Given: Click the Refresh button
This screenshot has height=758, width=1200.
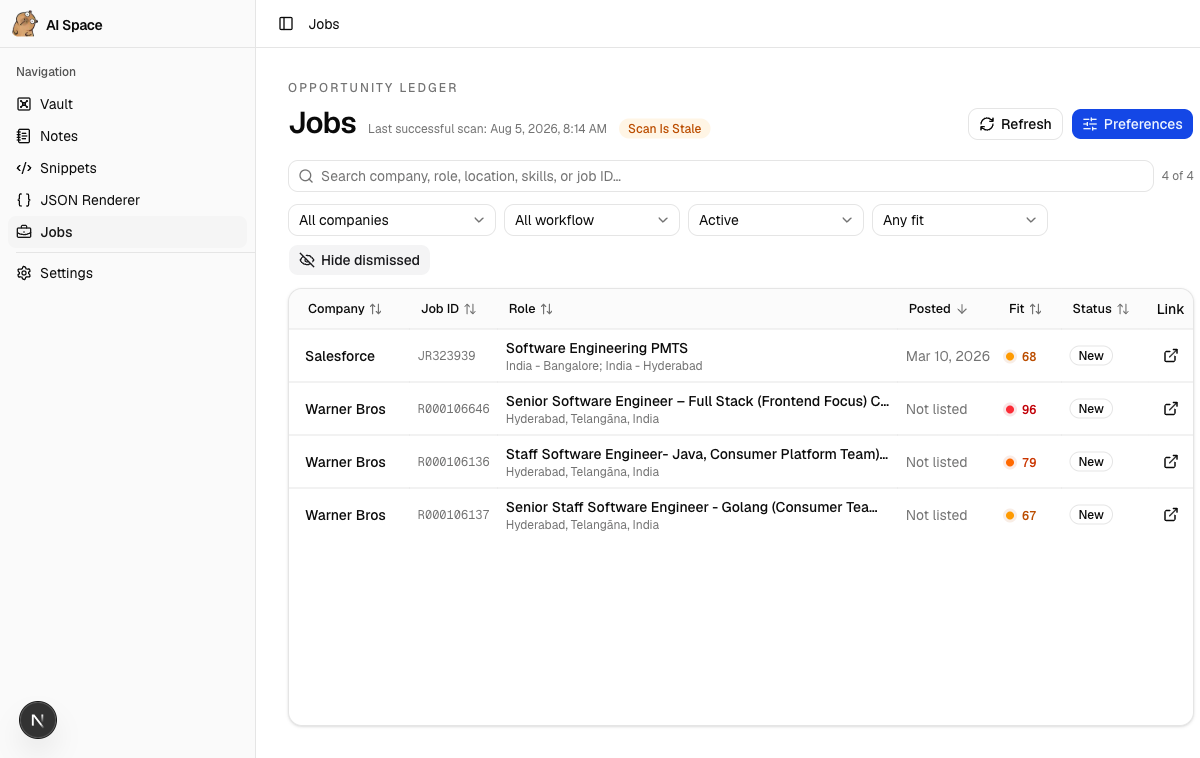Looking at the screenshot, I should click(1015, 124).
